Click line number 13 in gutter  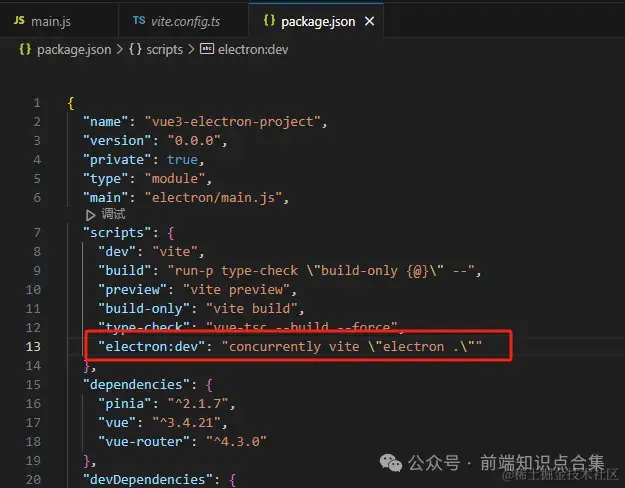[x=33, y=346]
